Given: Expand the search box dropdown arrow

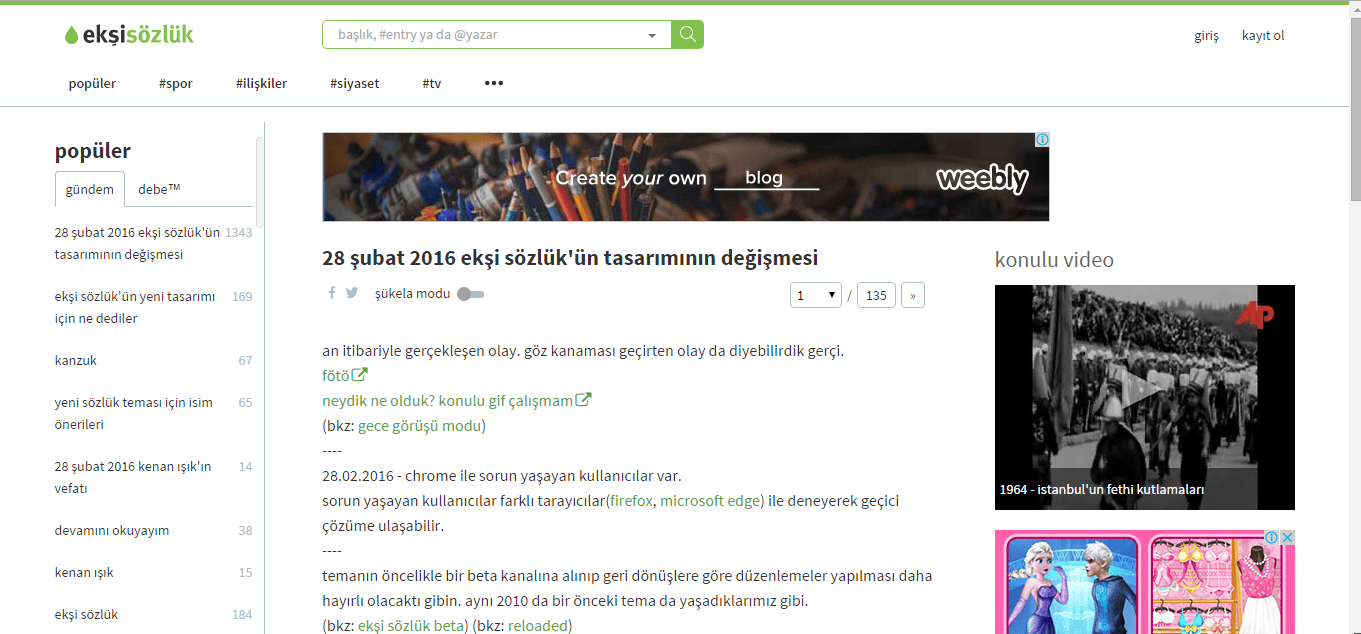Looking at the screenshot, I should pyautogui.click(x=652, y=35).
